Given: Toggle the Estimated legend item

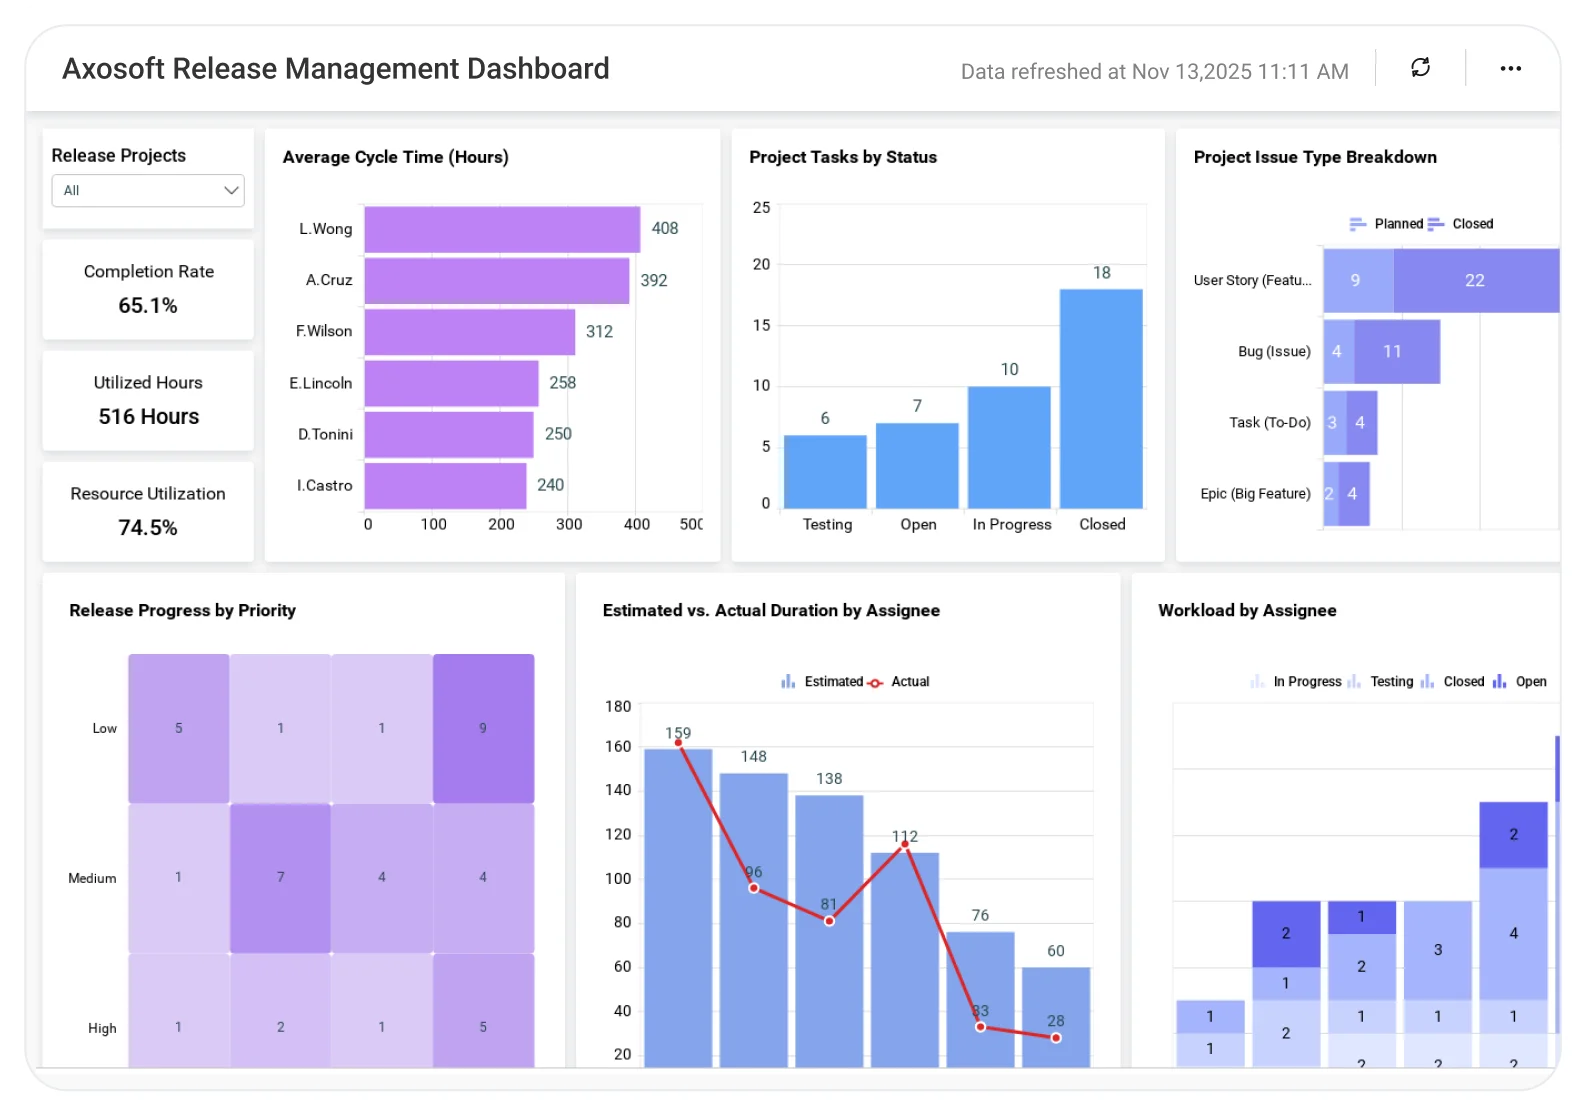Looking at the screenshot, I should coord(822,682).
